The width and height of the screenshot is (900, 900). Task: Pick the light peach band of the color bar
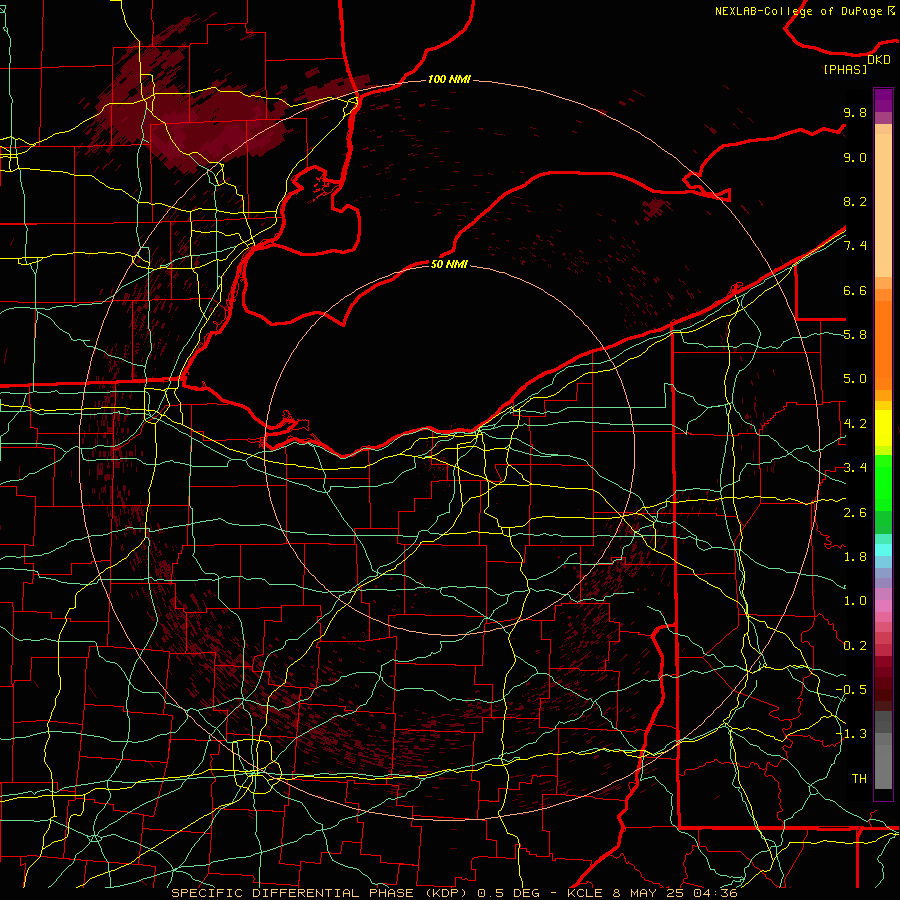click(x=883, y=205)
